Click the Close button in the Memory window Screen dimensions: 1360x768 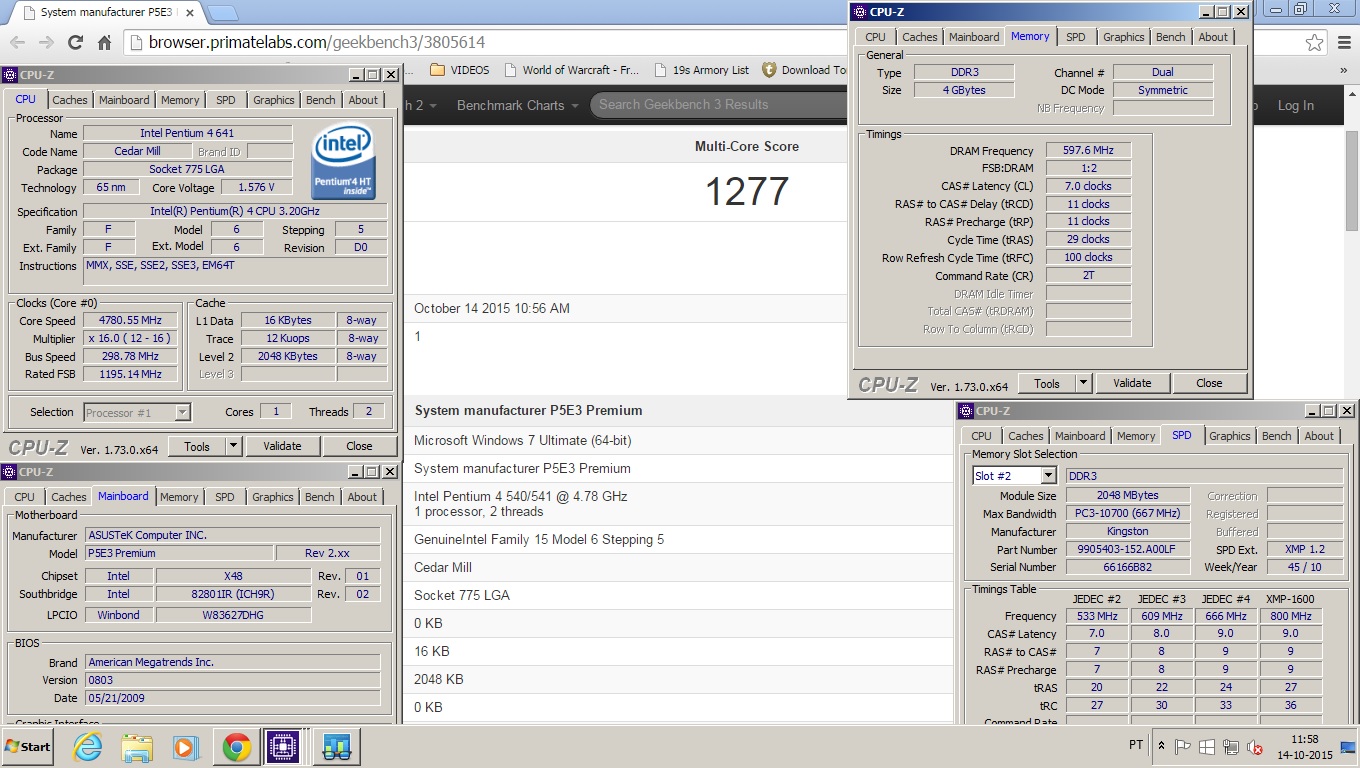point(1209,383)
